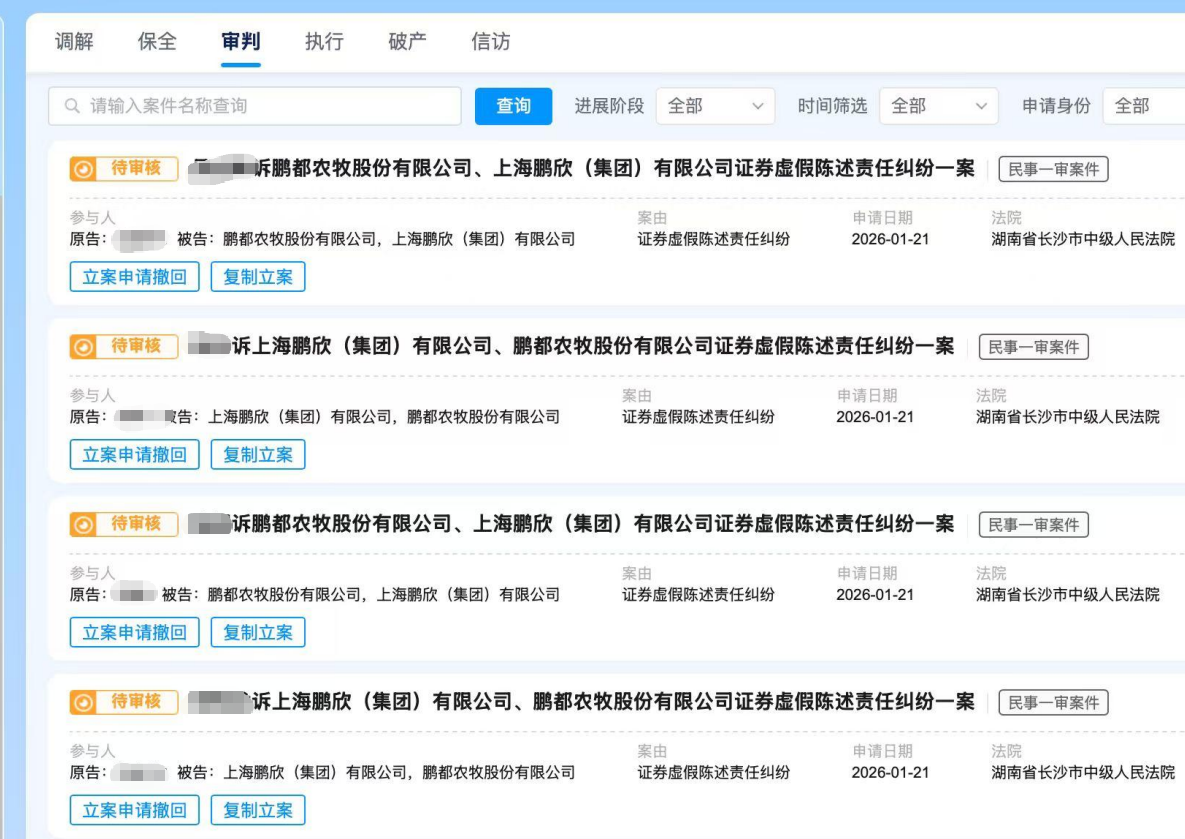1185x839 pixels.
Task: Click 立案申请撤回 on the bottom case
Action: [x=134, y=810]
